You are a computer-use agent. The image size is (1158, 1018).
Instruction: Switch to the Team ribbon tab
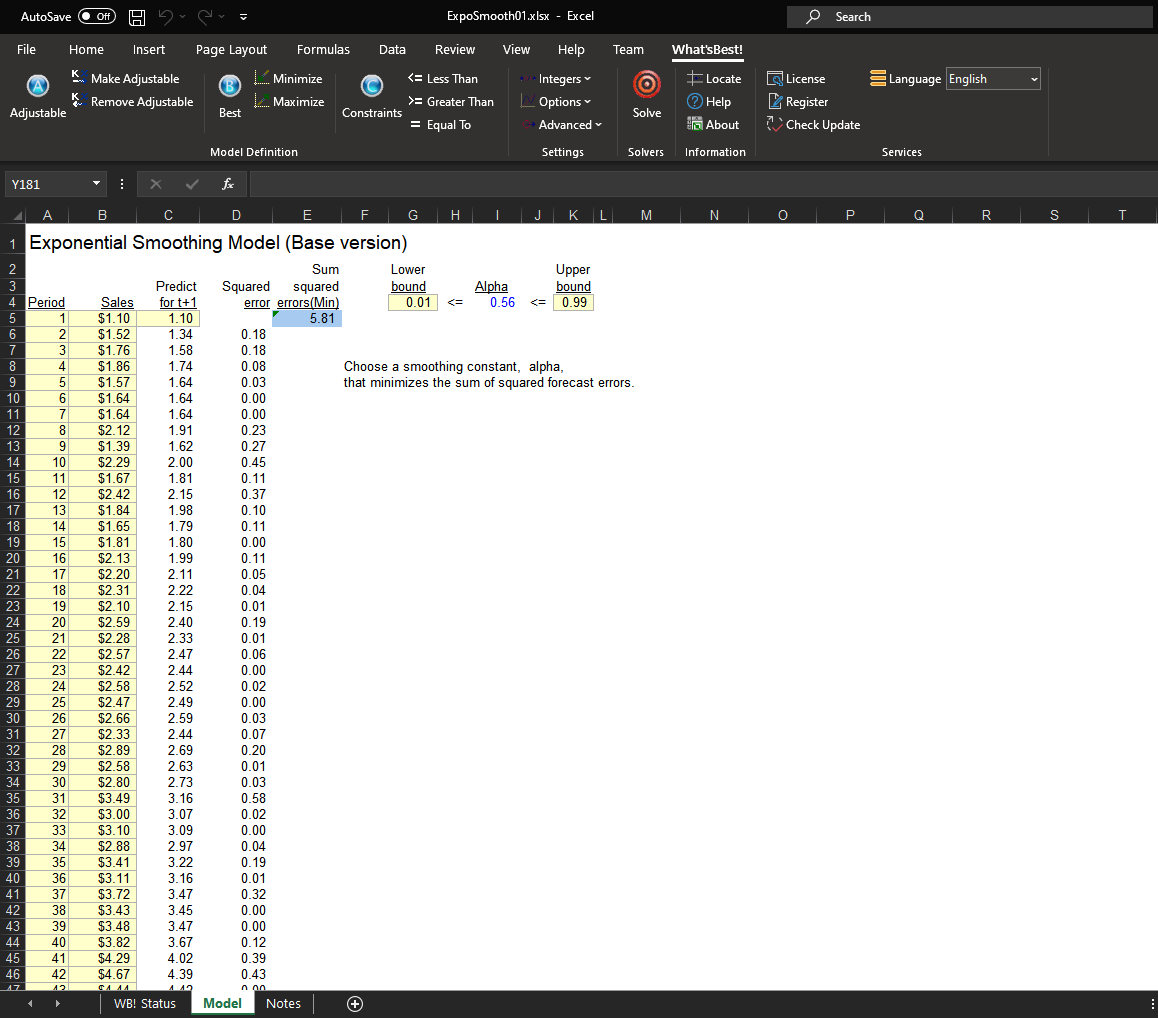(x=628, y=49)
